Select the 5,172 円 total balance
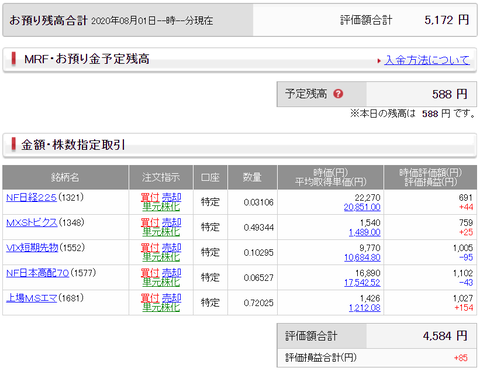This screenshot has width=480, height=371. tap(447, 20)
